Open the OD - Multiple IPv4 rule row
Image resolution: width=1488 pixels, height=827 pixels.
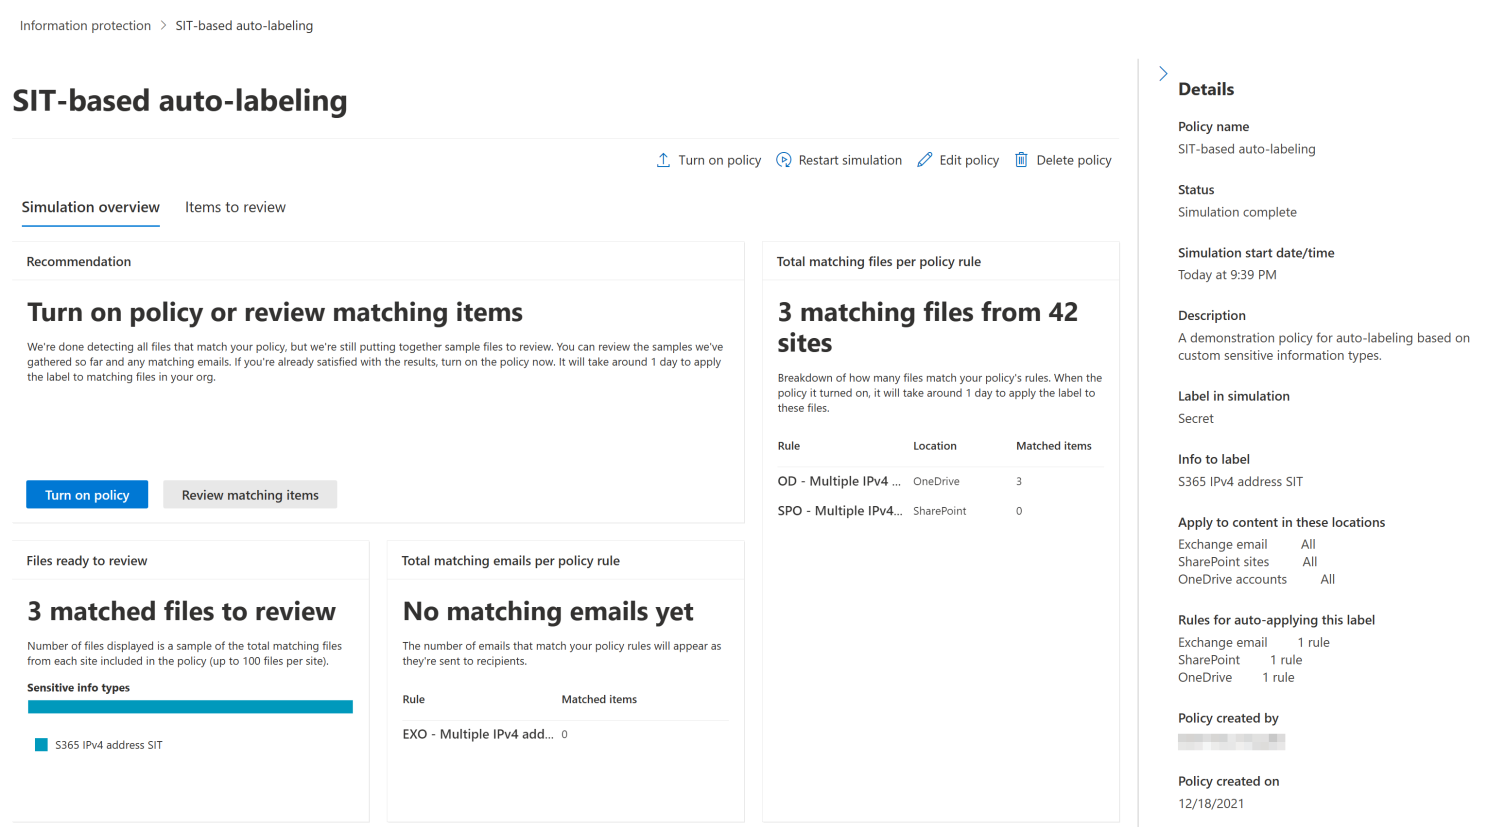[838, 481]
